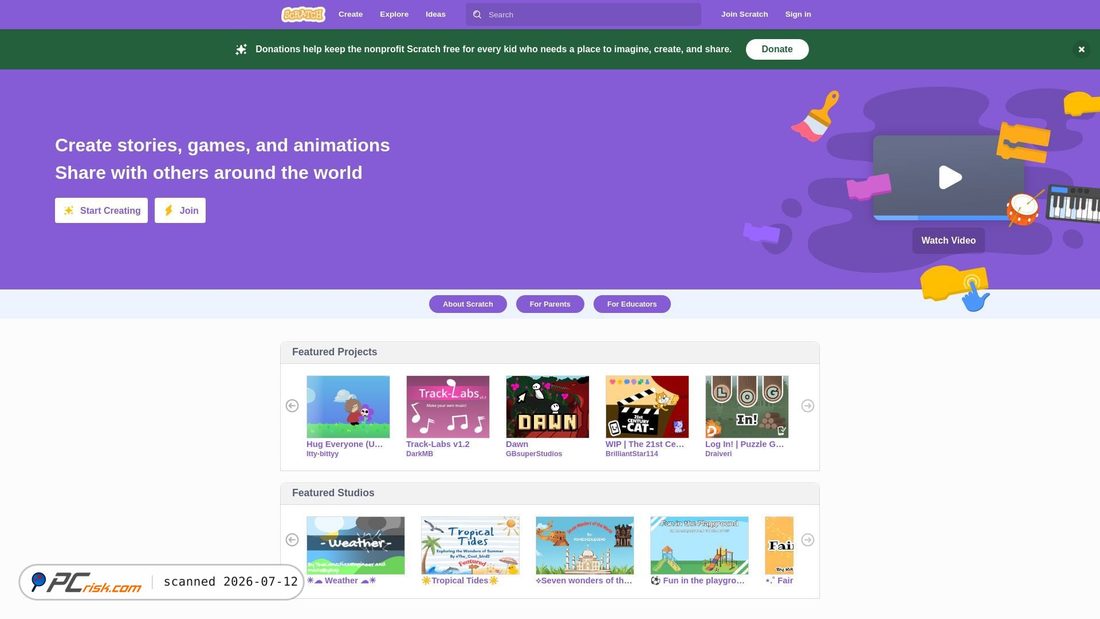Open author DarkMB profile

(420, 454)
